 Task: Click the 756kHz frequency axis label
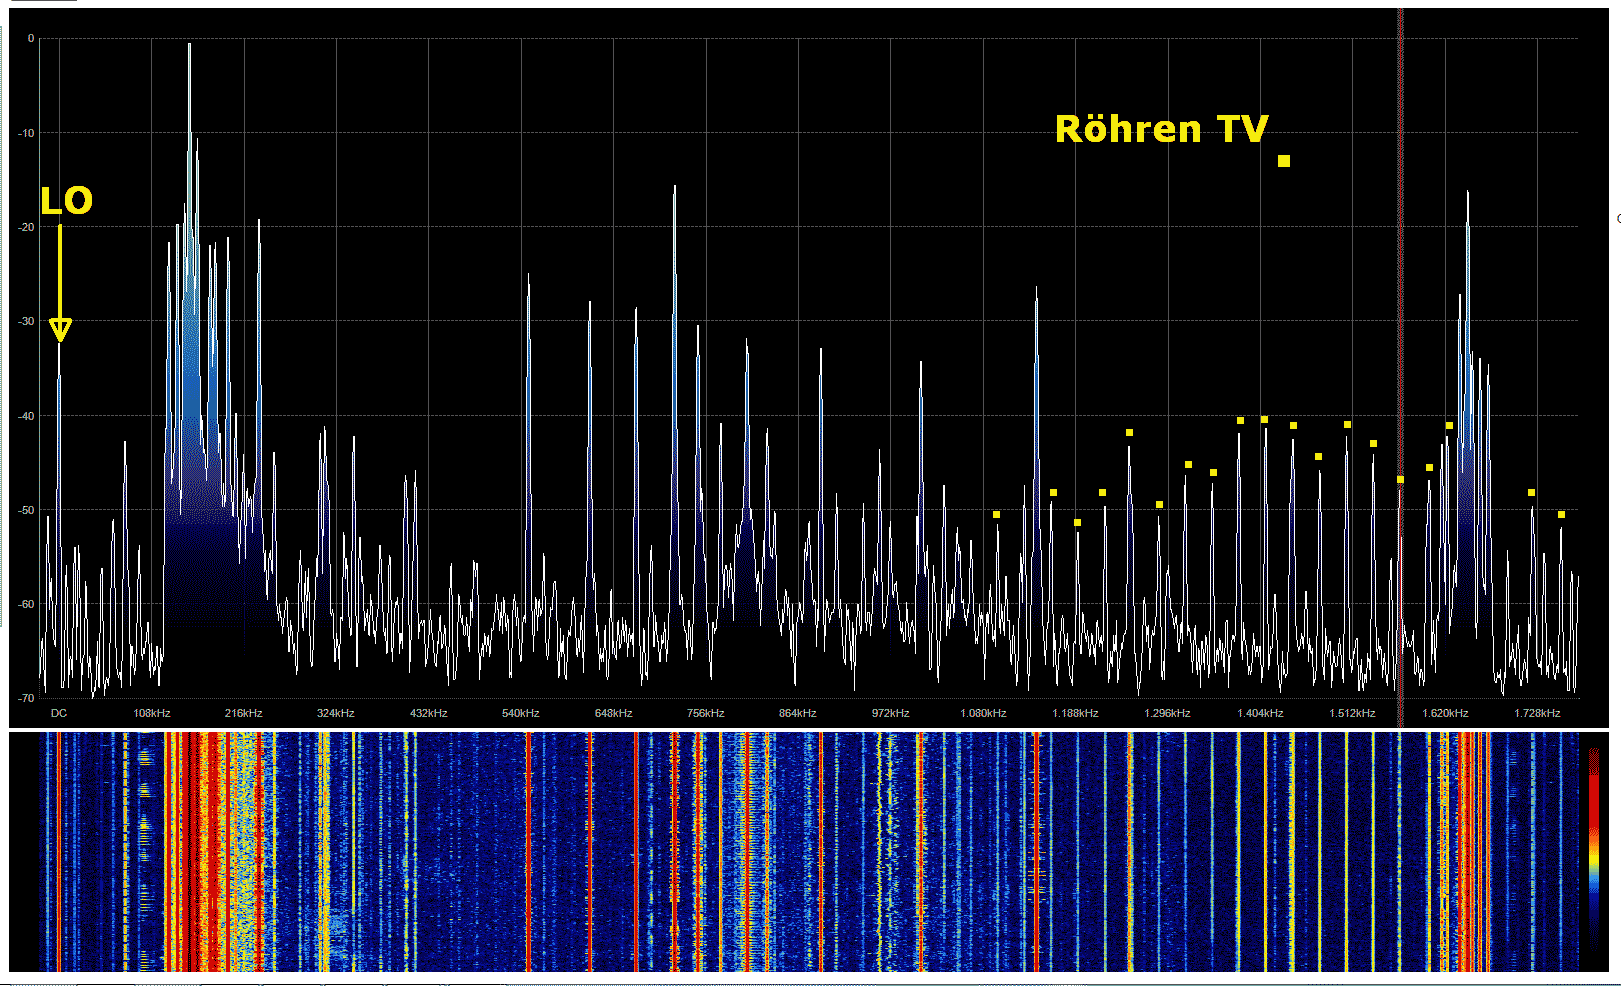(706, 713)
